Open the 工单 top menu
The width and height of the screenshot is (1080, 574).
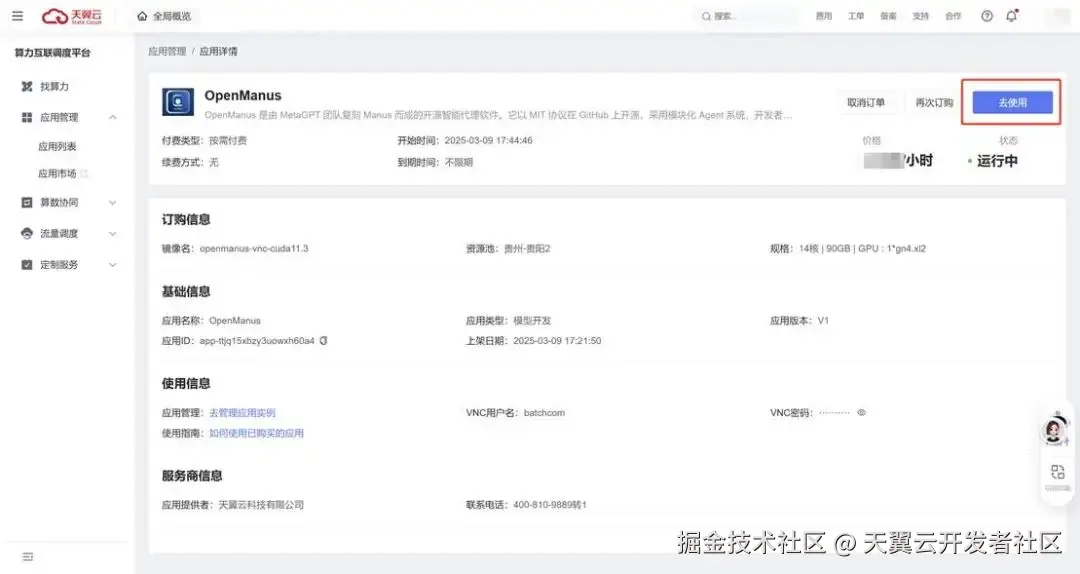coord(856,16)
